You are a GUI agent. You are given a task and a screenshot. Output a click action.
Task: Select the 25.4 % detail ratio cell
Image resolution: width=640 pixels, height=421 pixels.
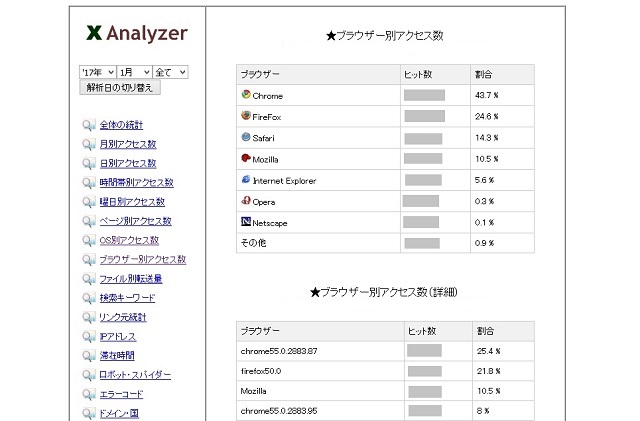[504, 351]
